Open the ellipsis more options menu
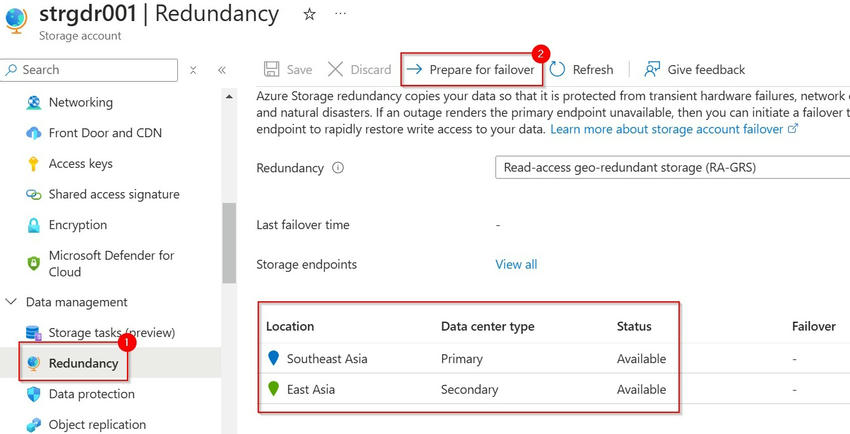Viewport: 850px width, 434px height. pos(340,14)
